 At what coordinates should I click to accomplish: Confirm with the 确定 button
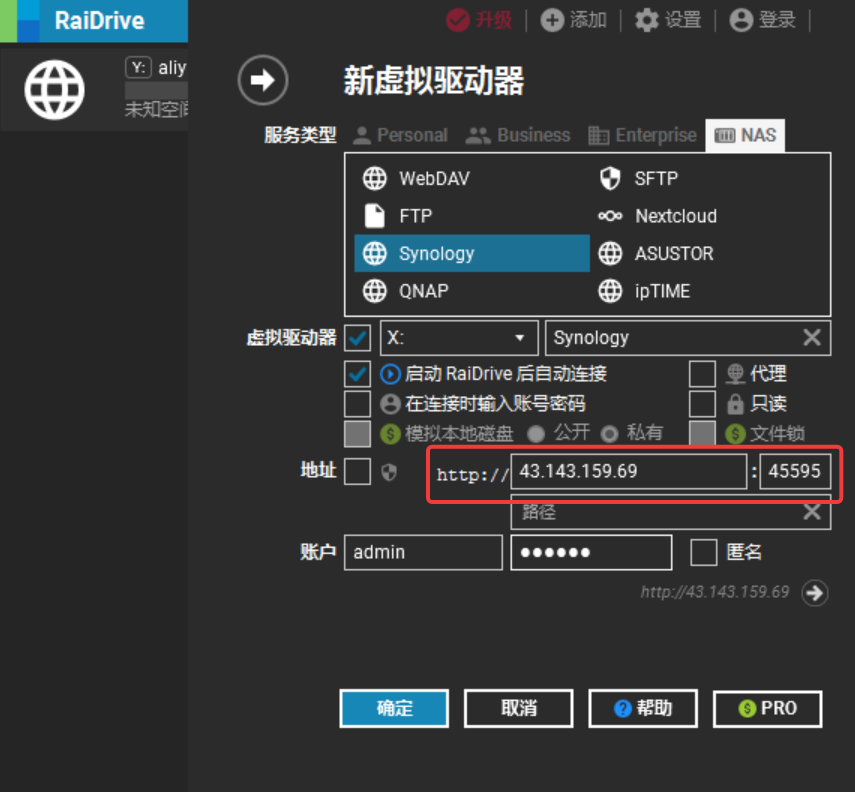394,709
